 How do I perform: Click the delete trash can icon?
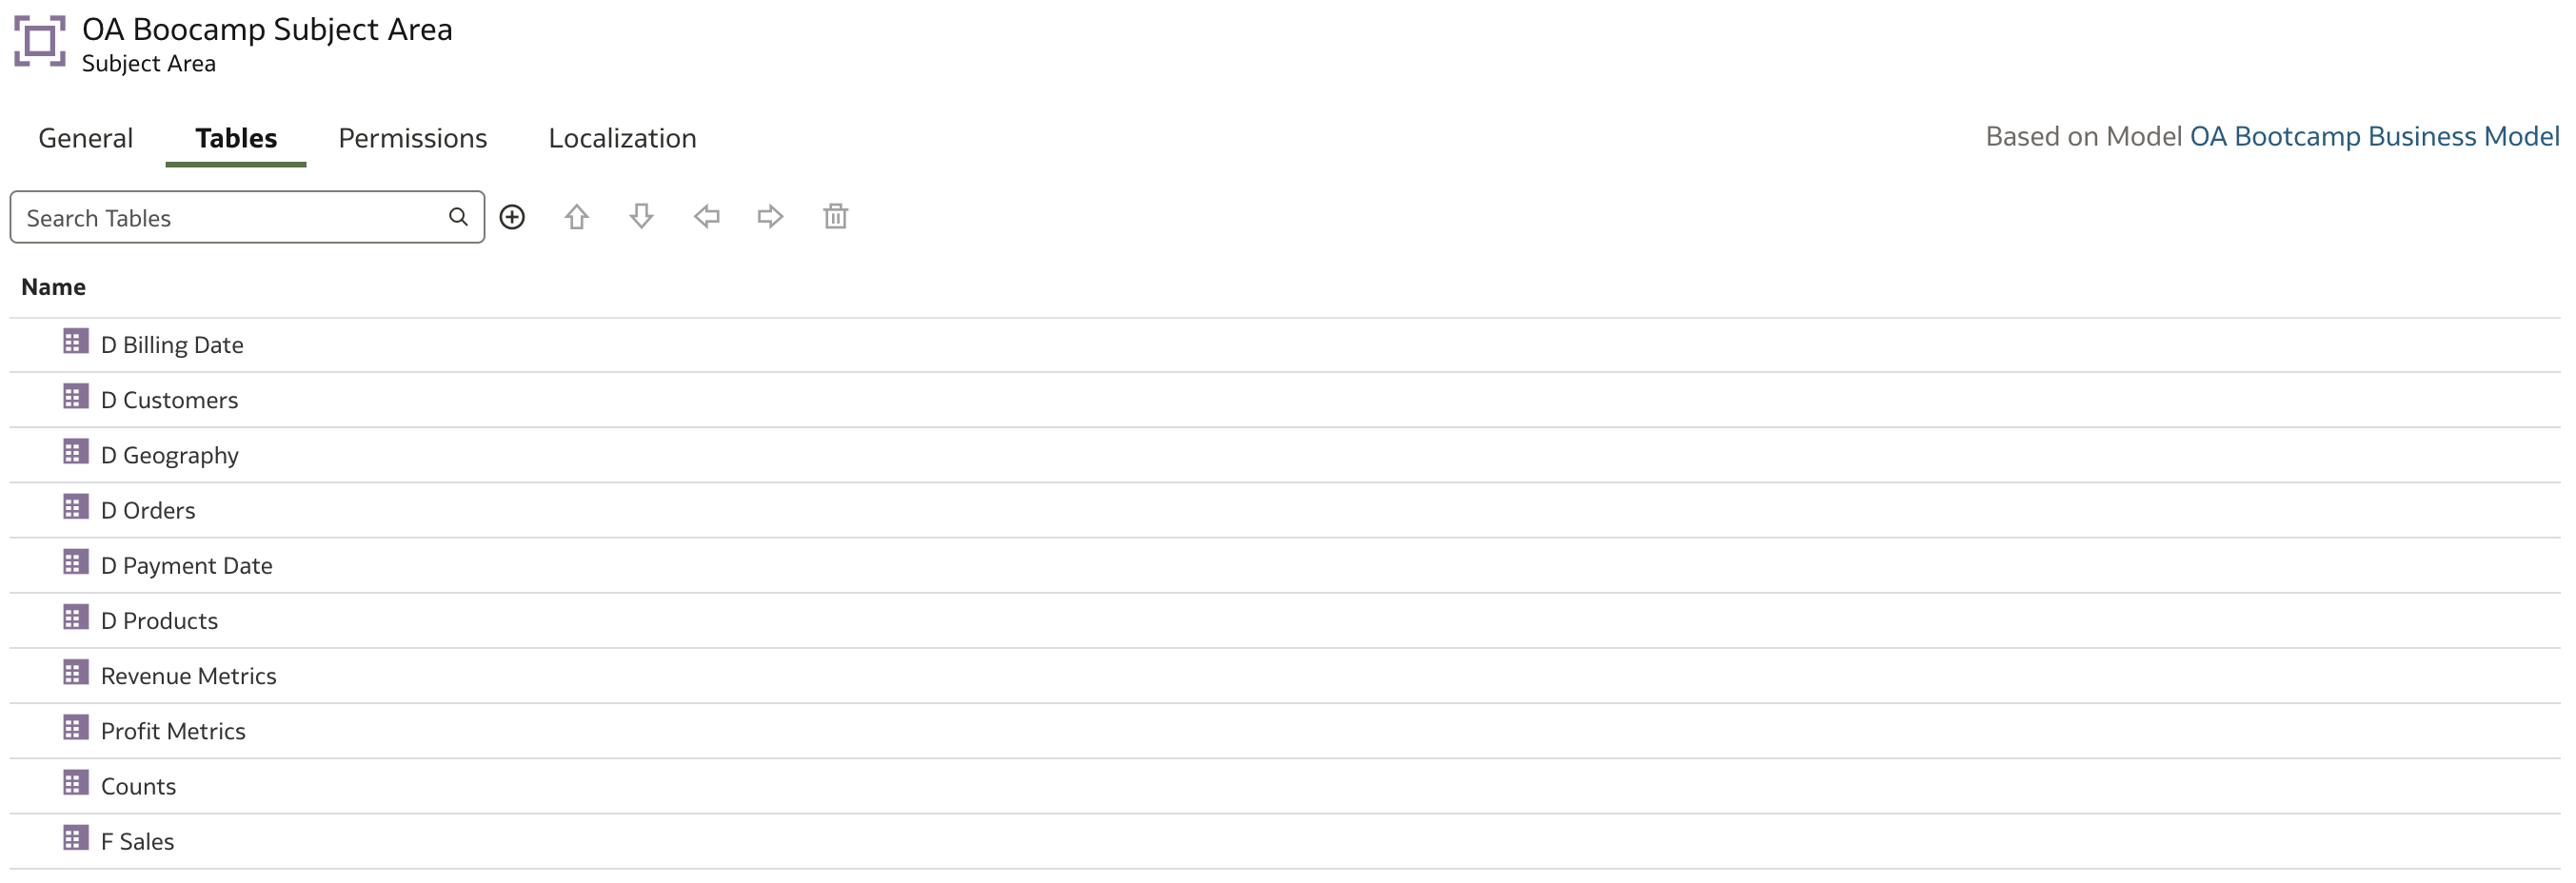tap(836, 217)
